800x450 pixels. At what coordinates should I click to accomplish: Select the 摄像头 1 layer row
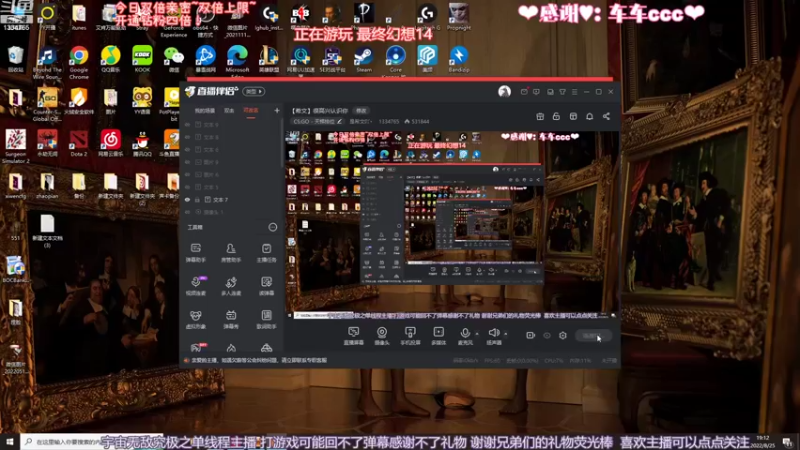coord(231,212)
